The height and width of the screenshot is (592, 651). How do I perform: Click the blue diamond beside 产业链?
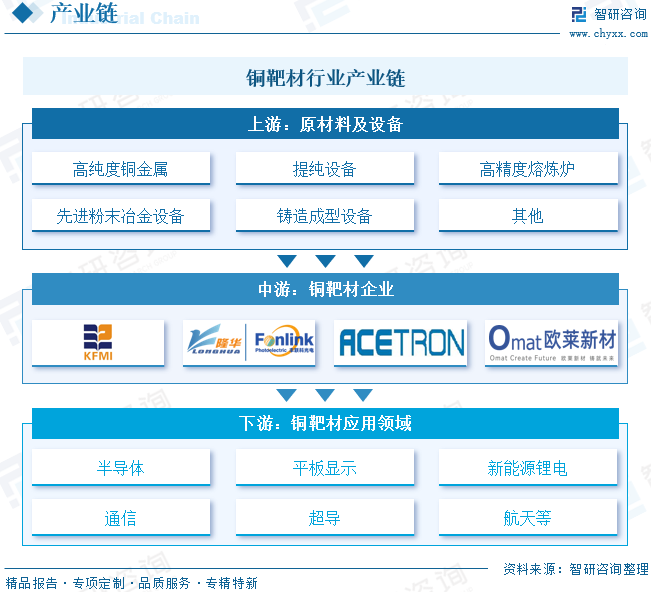(22, 13)
